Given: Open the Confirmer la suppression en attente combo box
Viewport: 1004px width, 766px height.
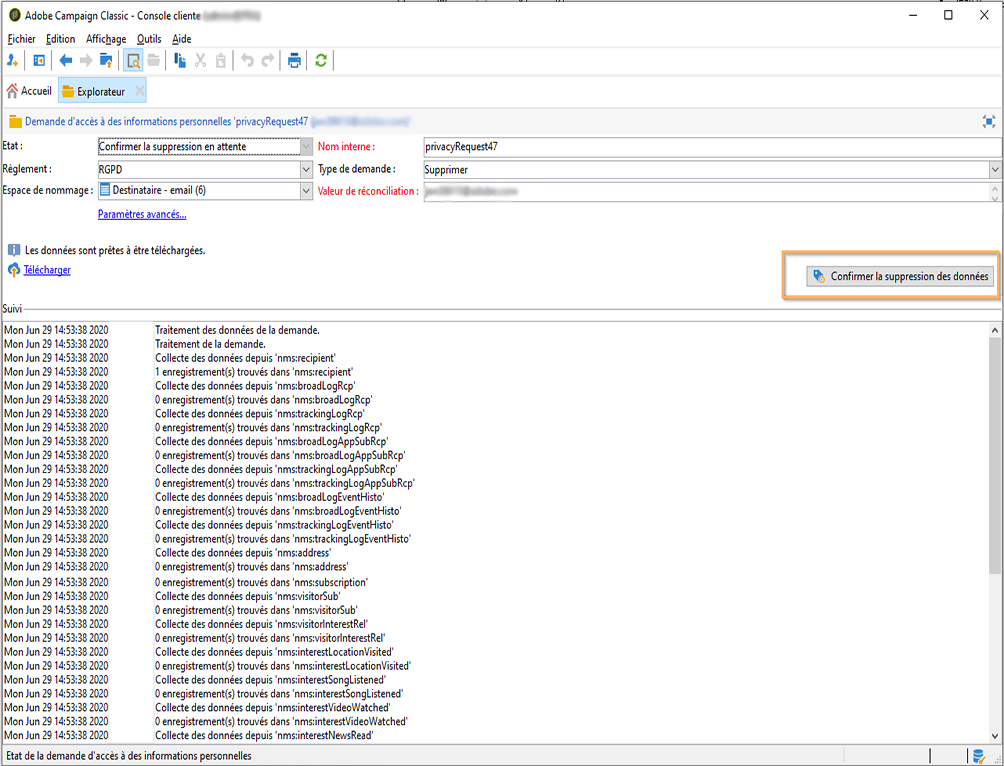Looking at the screenshot, I should tap(205, 147).
